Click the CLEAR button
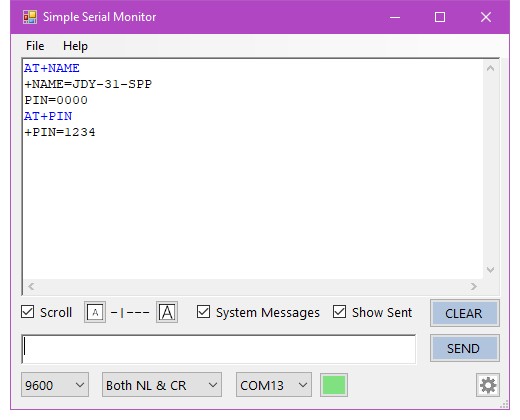The height and width of the screenshot is (420, 520). [x=465, y=313]
